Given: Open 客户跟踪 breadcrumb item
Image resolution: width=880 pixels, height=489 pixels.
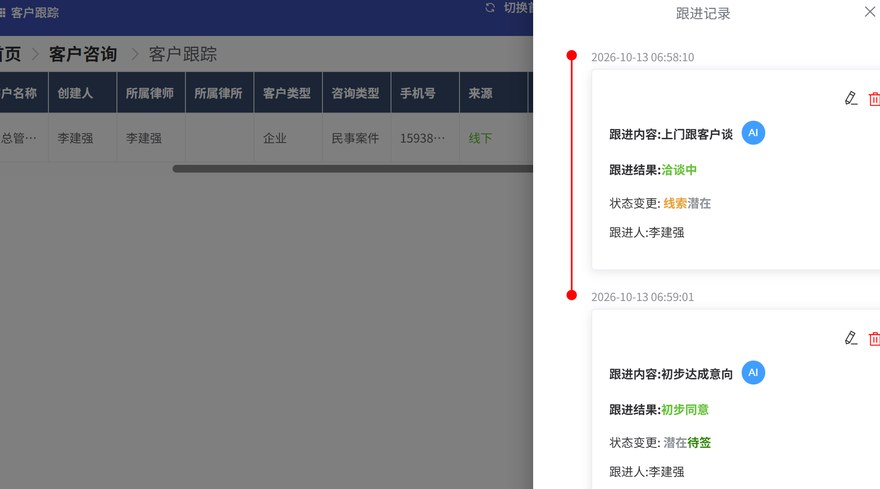Looking at the screenshot, I should click(x=182, y=54).
